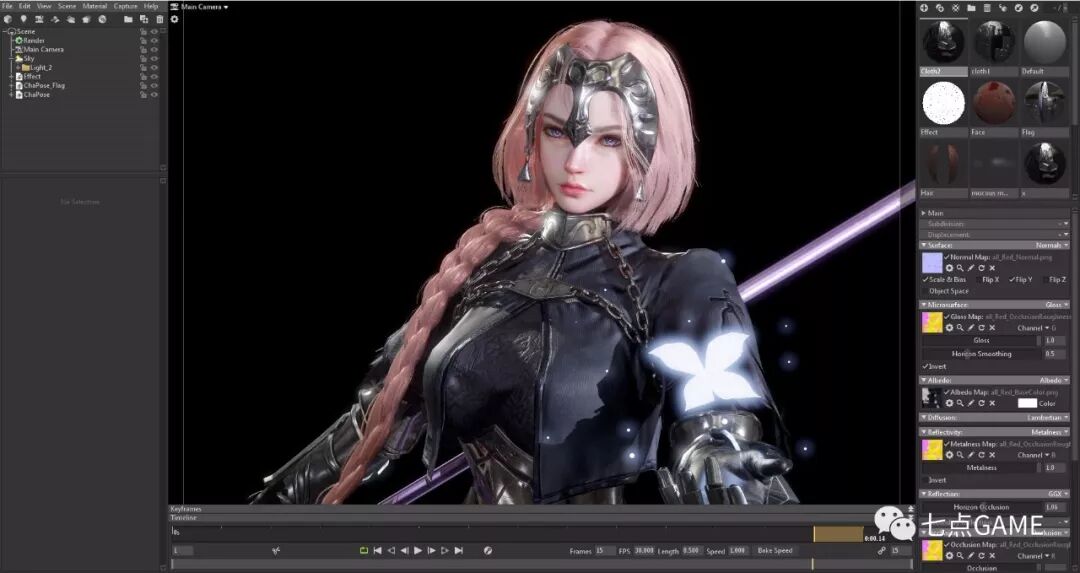Open the Edit menu
Screen dimensions: 1080x573
point(25,6)
